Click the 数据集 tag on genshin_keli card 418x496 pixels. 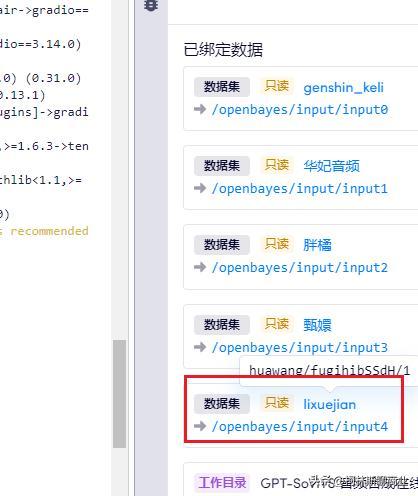(222, 87)
